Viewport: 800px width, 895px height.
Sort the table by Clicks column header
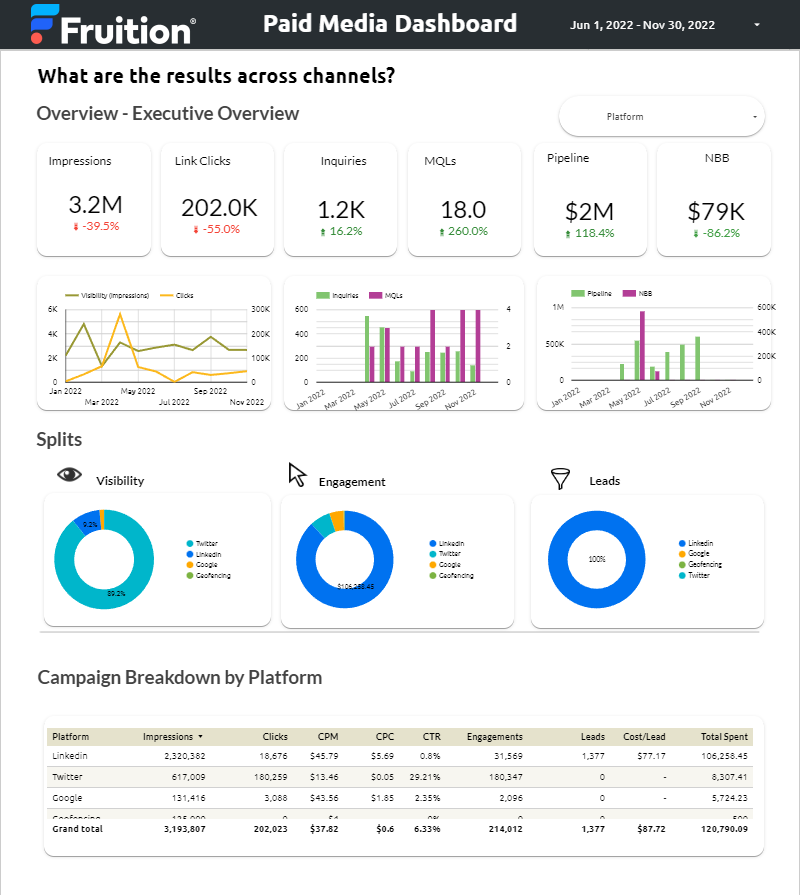[x=275, y=737]
